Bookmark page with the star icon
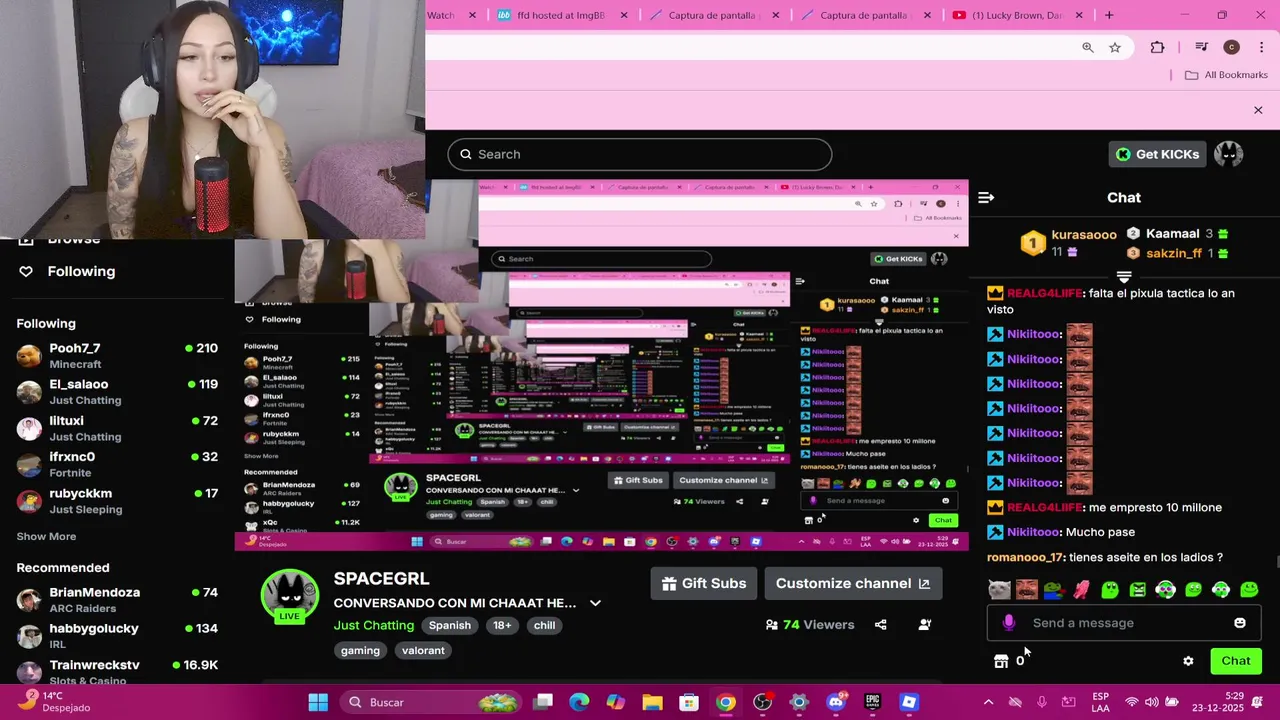The width and height of the screenshot is (1280, 720). [1114, 47]
